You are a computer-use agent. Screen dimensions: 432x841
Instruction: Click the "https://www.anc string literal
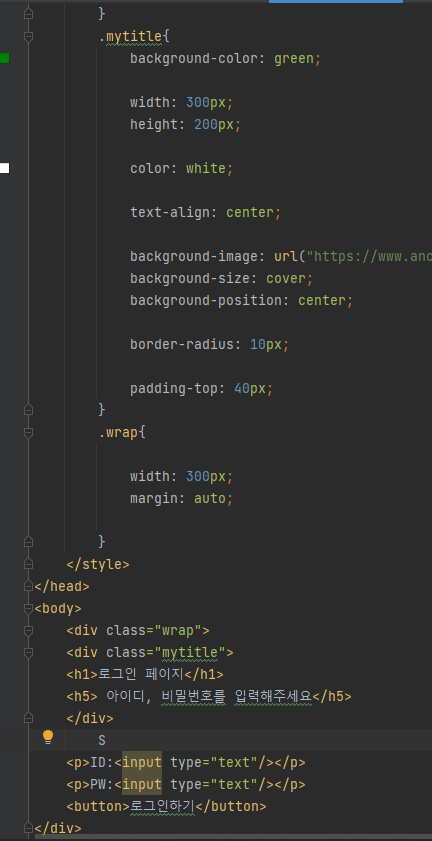369,256
